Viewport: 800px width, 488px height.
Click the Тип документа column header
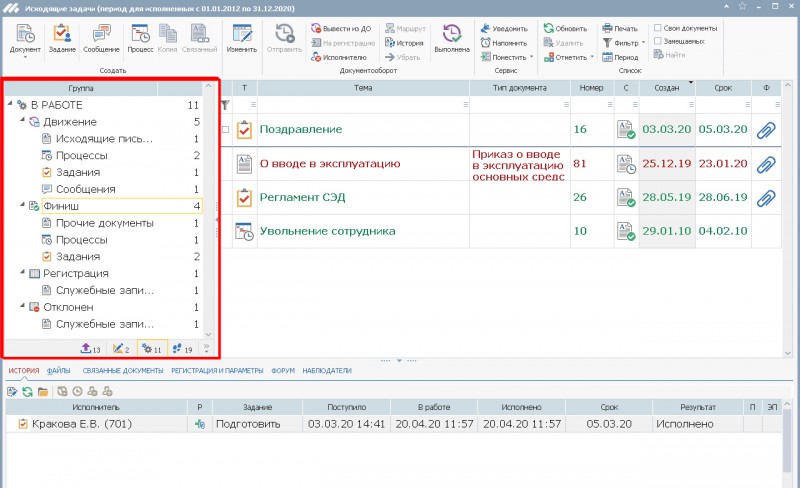519,88
